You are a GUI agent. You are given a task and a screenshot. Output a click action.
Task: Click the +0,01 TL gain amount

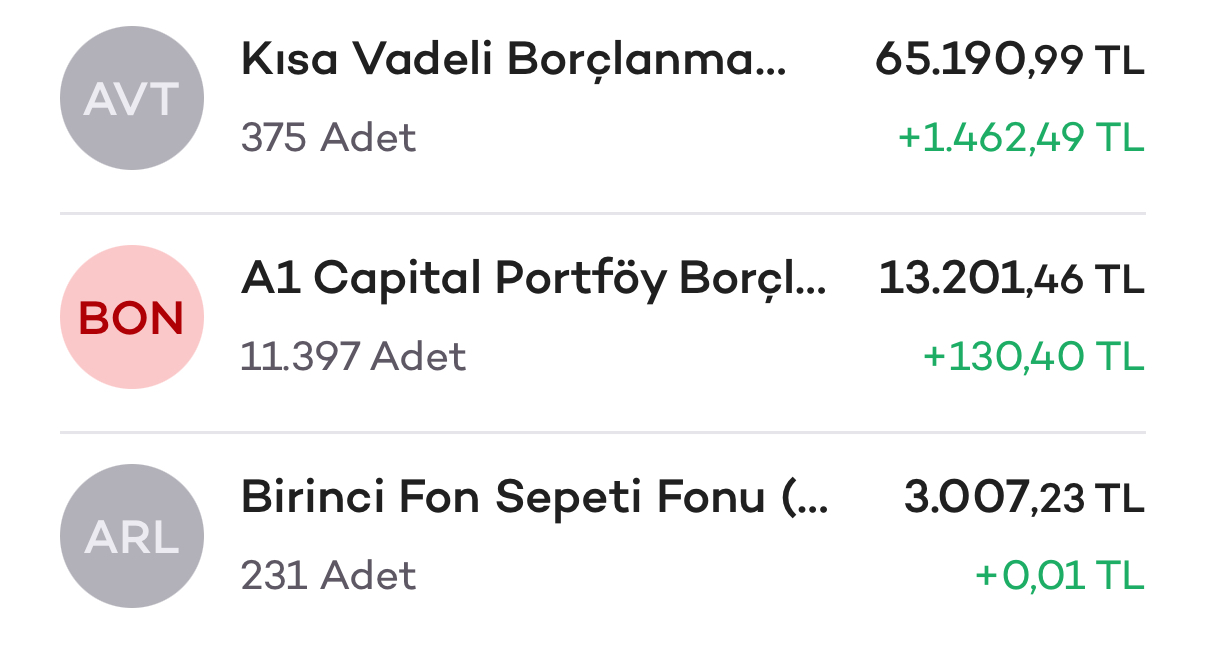[x=1059, y=576]
